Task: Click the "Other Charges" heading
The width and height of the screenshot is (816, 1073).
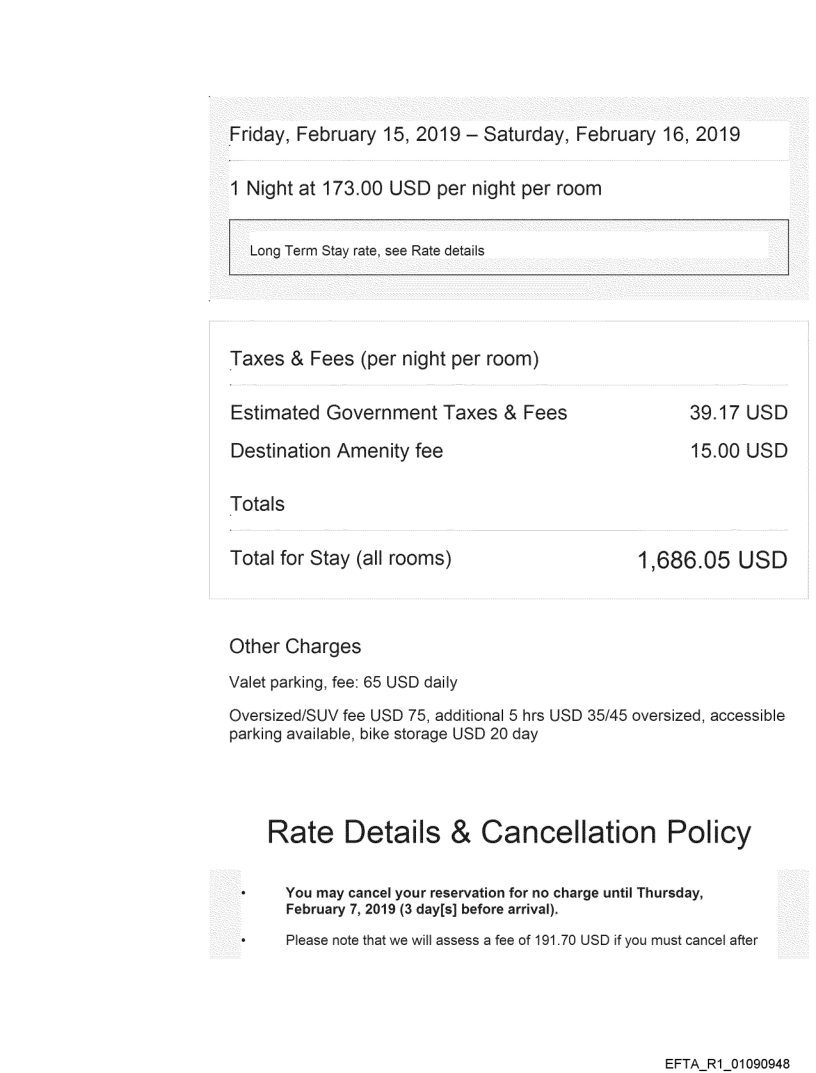Action: tap(295, 647)
